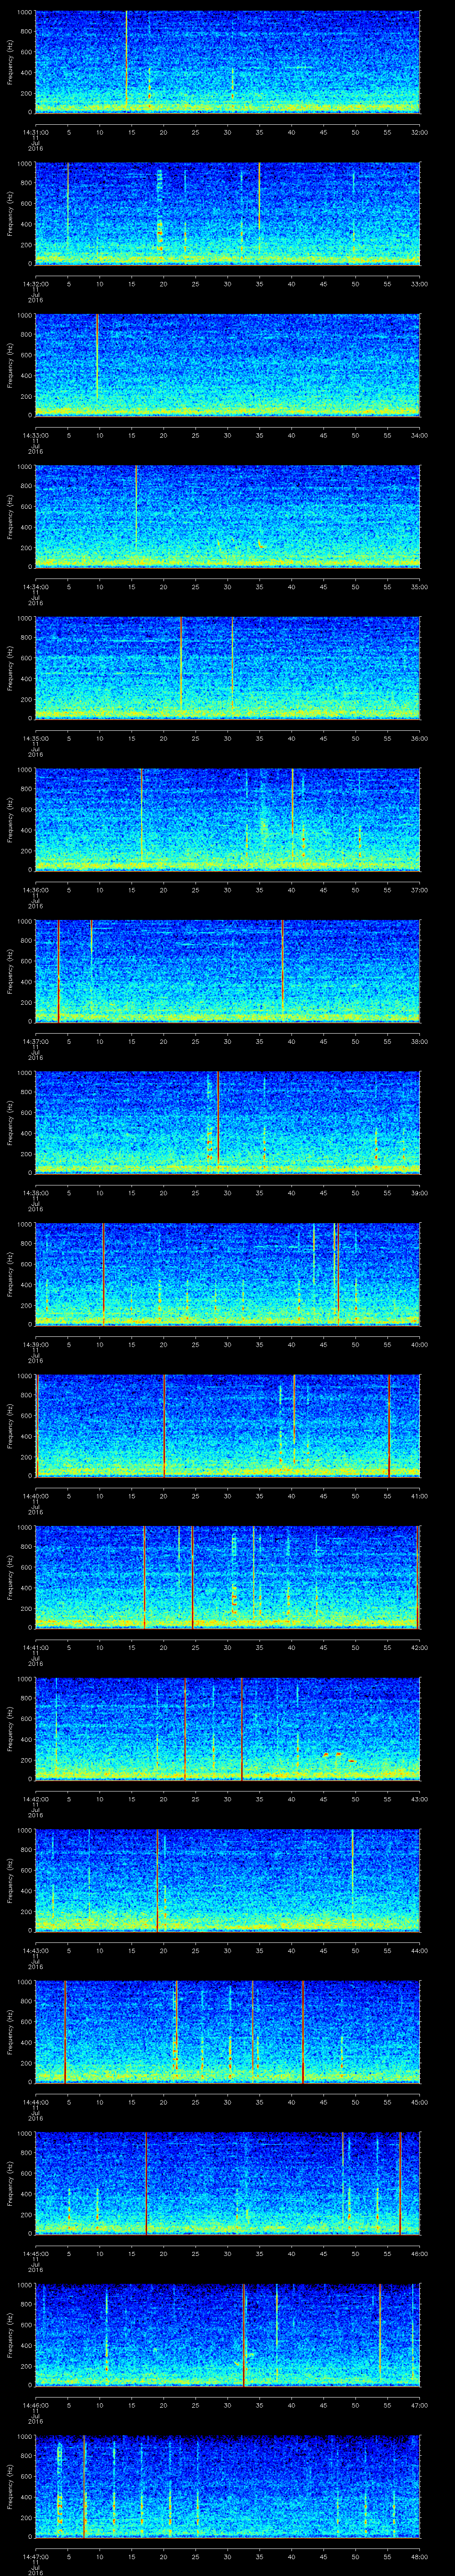Viewport: 455px width, 2576px height.
Task: Click the '14:46:00' start time label
Action: pos(35,2405)
